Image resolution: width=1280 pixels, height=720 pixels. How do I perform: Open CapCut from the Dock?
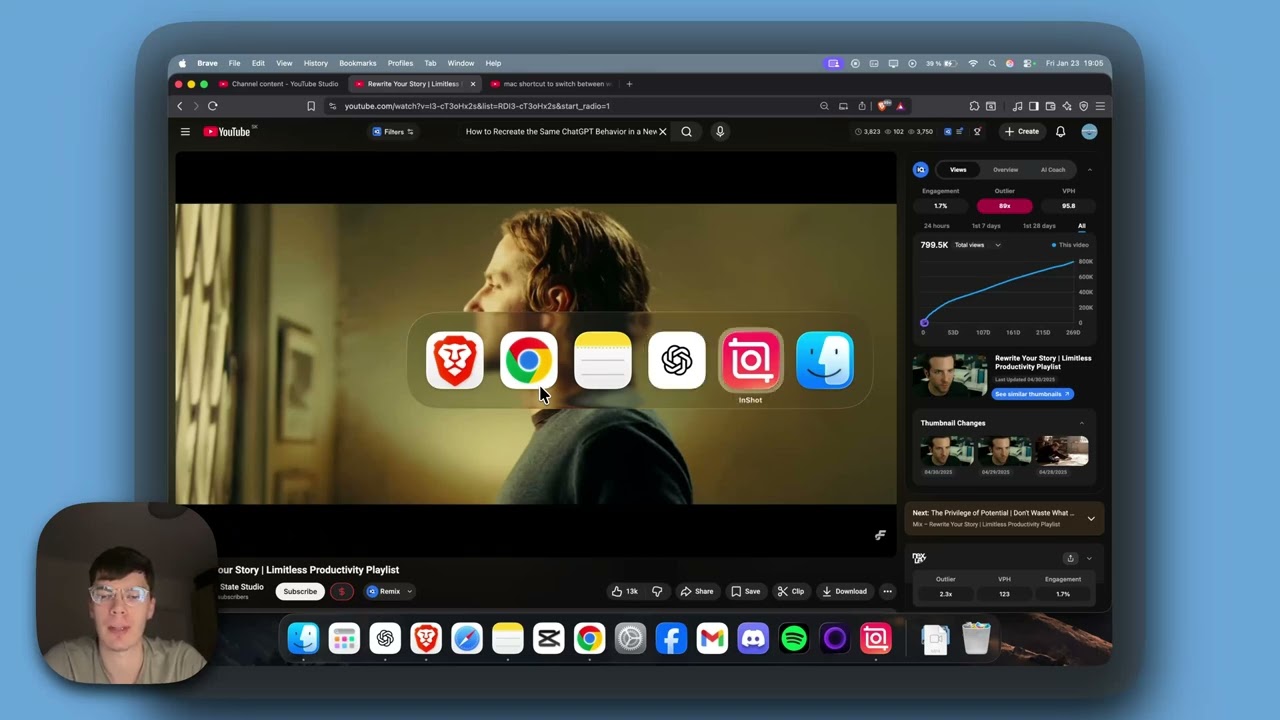click(548, 638)
